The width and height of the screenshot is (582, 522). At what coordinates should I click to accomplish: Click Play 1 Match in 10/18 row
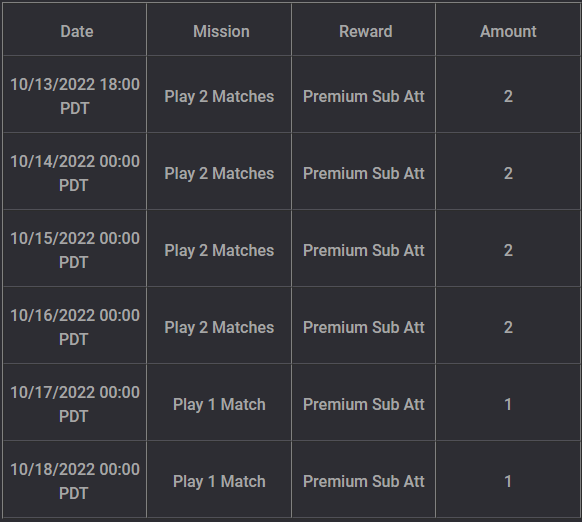pos(219,482)
